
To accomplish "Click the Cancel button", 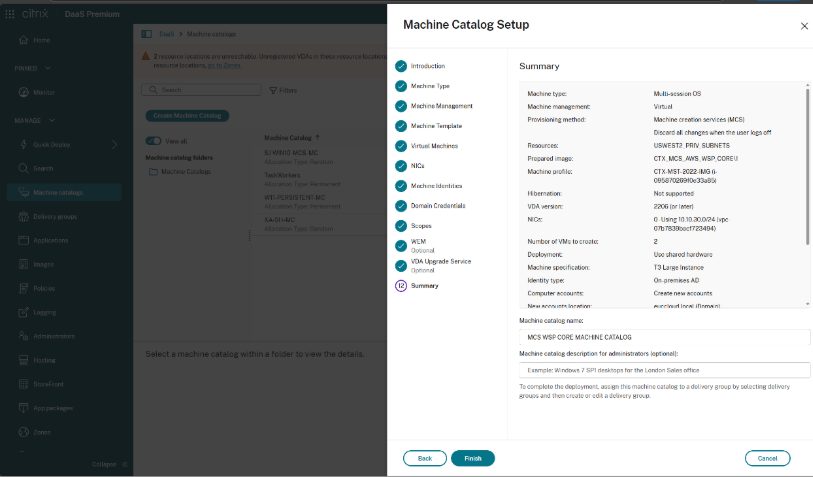I will click(767, 458).
